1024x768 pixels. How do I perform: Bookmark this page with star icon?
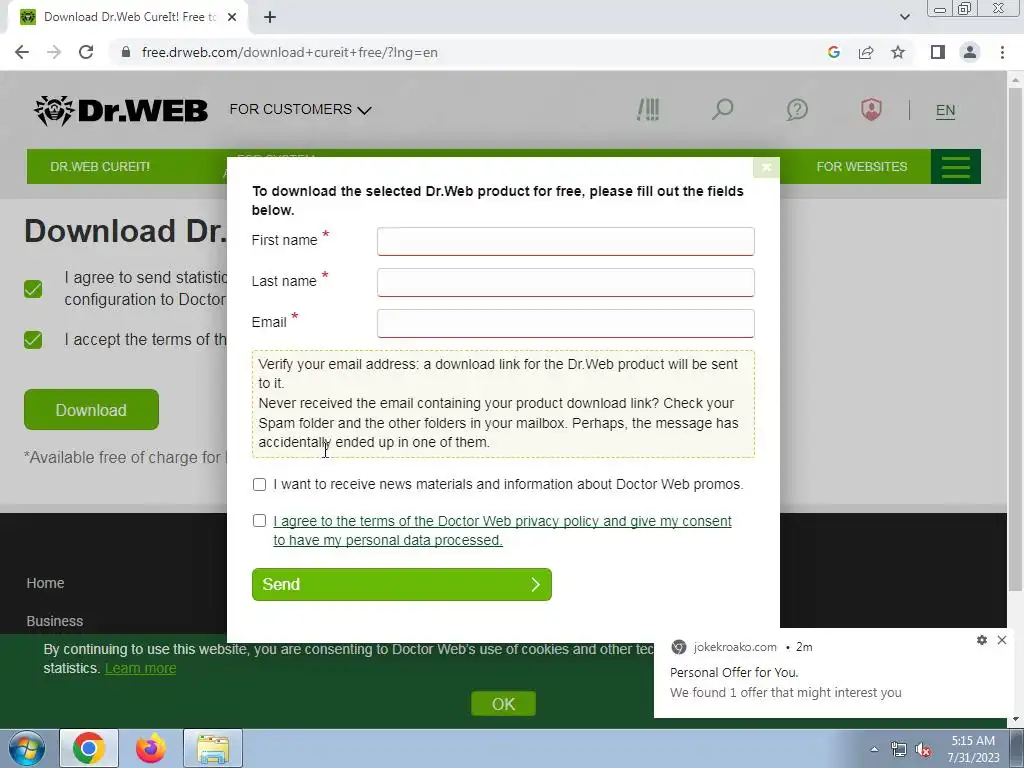tap(898, 52)
